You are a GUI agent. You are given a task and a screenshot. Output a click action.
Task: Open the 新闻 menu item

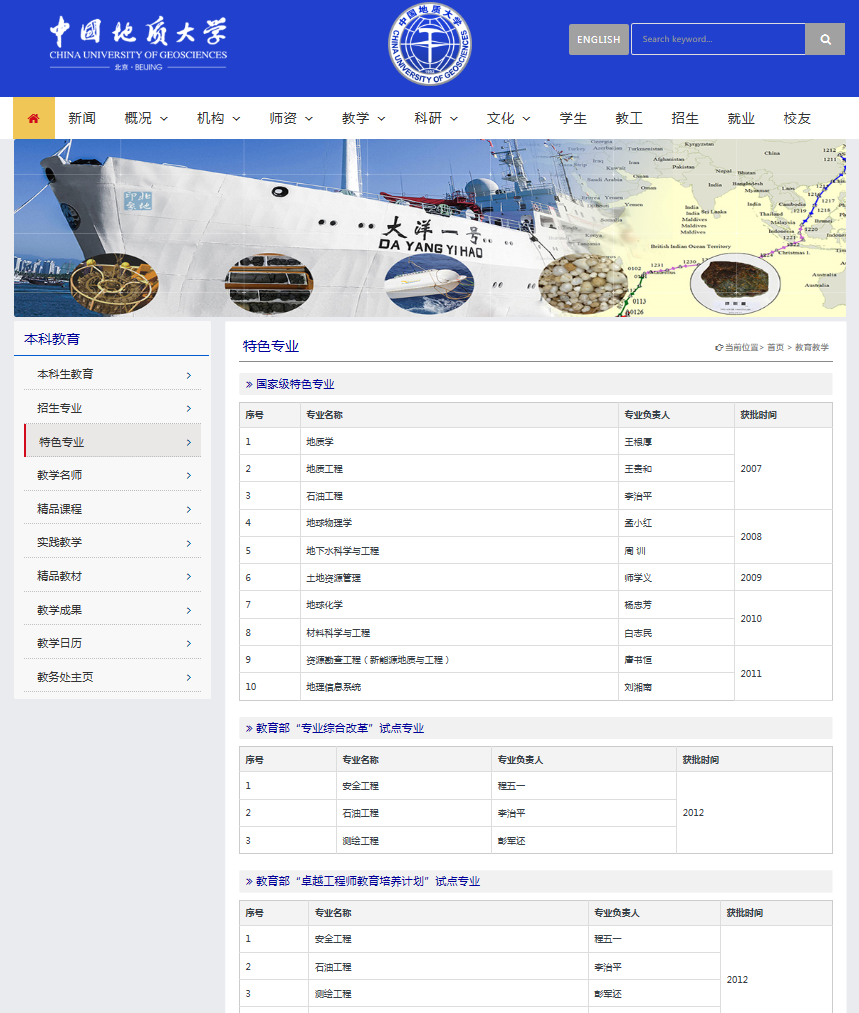82,118
